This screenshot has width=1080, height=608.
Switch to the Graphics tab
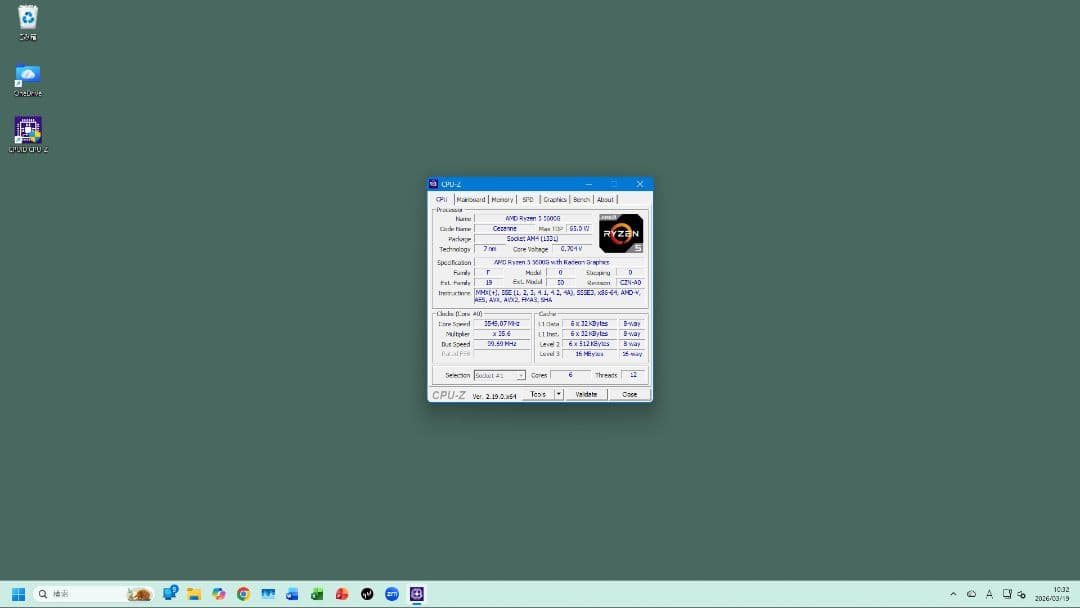(554, 200)
